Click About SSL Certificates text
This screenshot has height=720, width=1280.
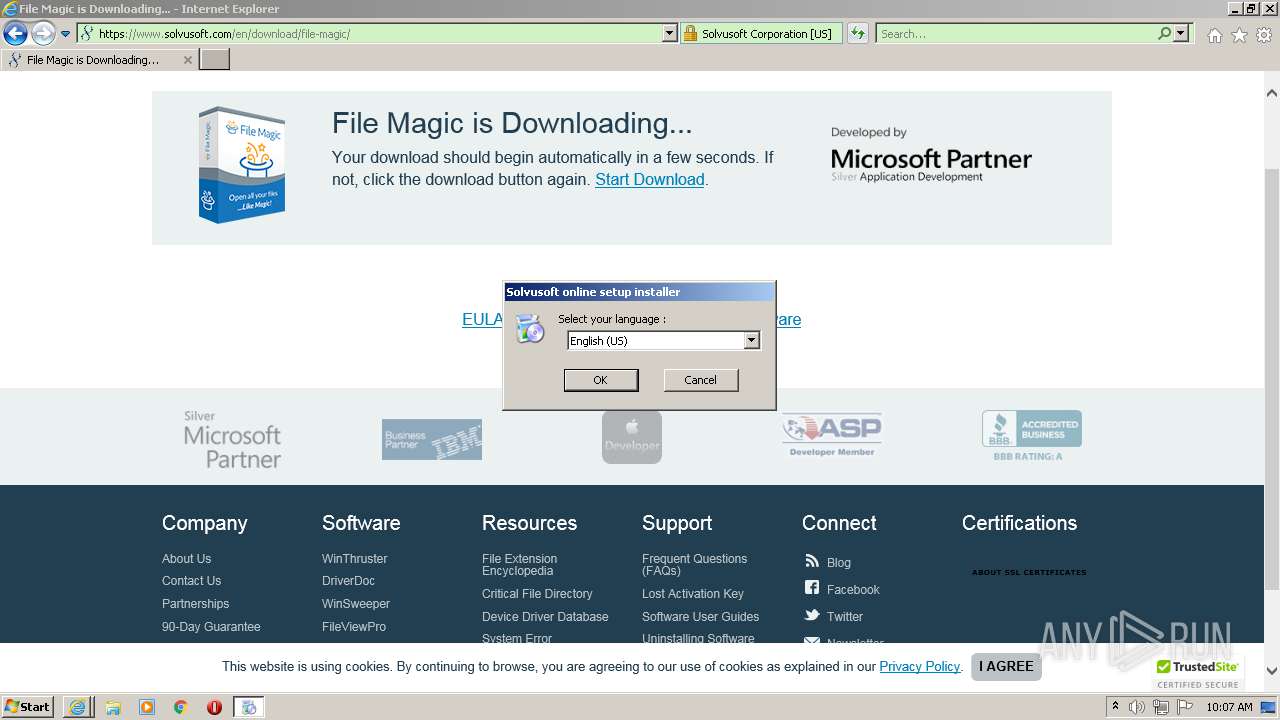tap(1029, 573)
